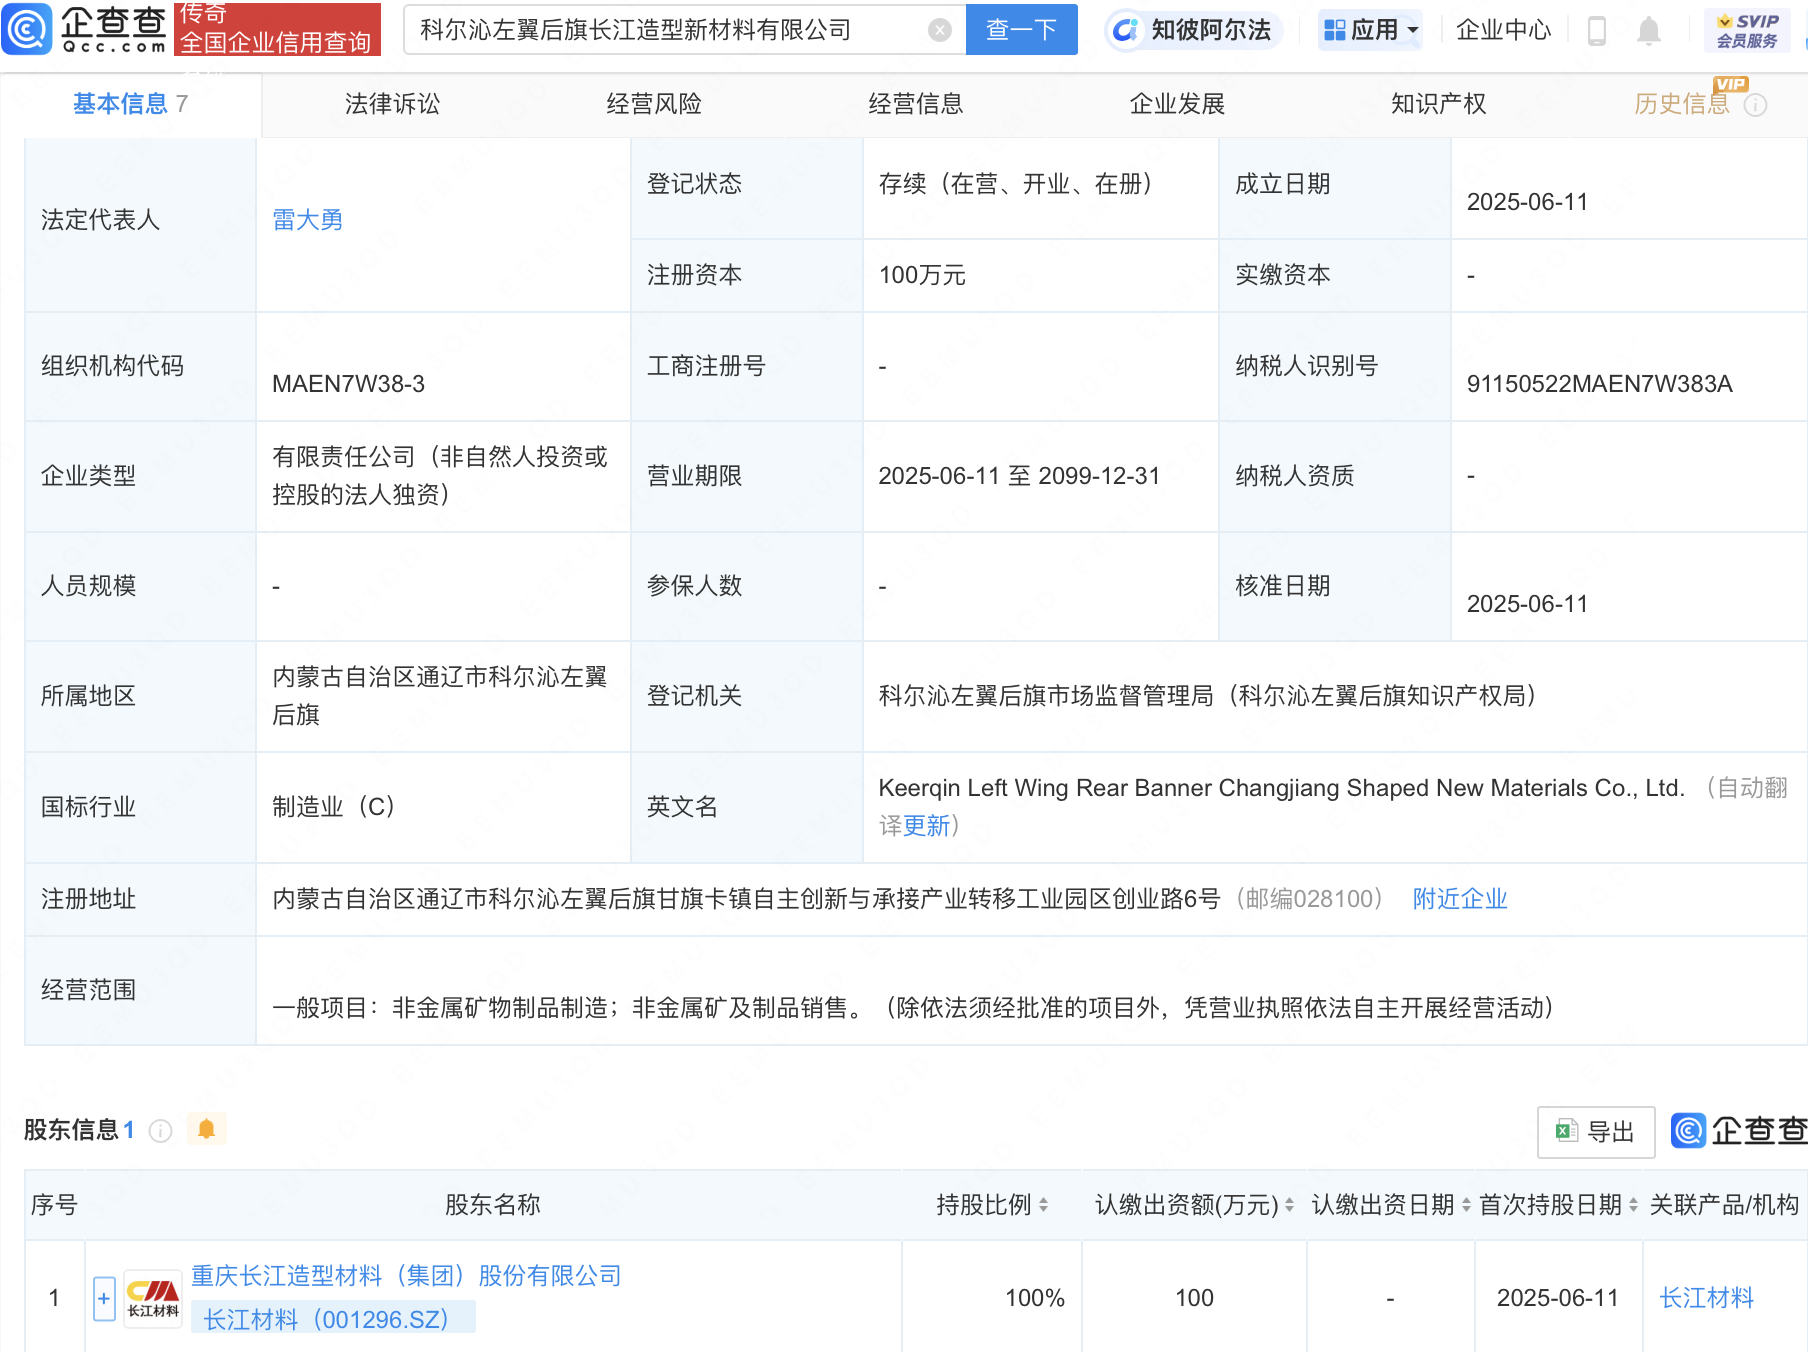Screen dimensions: 1808x1352
Task: Open related product 长江材料 link
Action: (x=1706, y=1298)
